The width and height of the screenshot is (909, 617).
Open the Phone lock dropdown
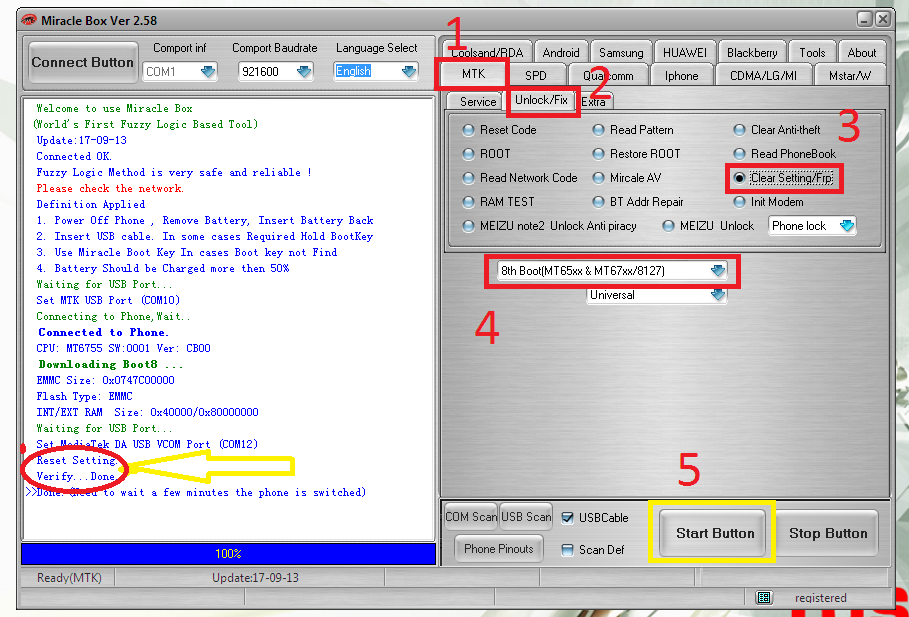[x=812, y=226]
